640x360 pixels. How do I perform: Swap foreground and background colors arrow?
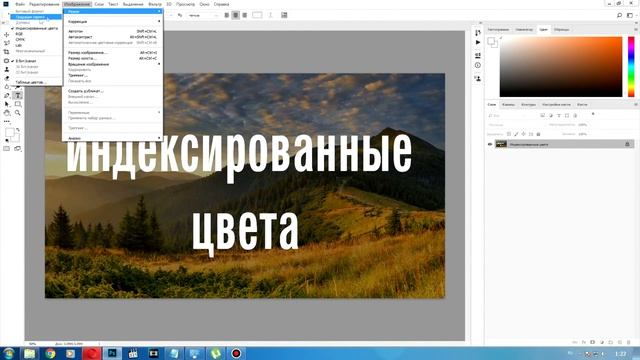coord(18,130)
